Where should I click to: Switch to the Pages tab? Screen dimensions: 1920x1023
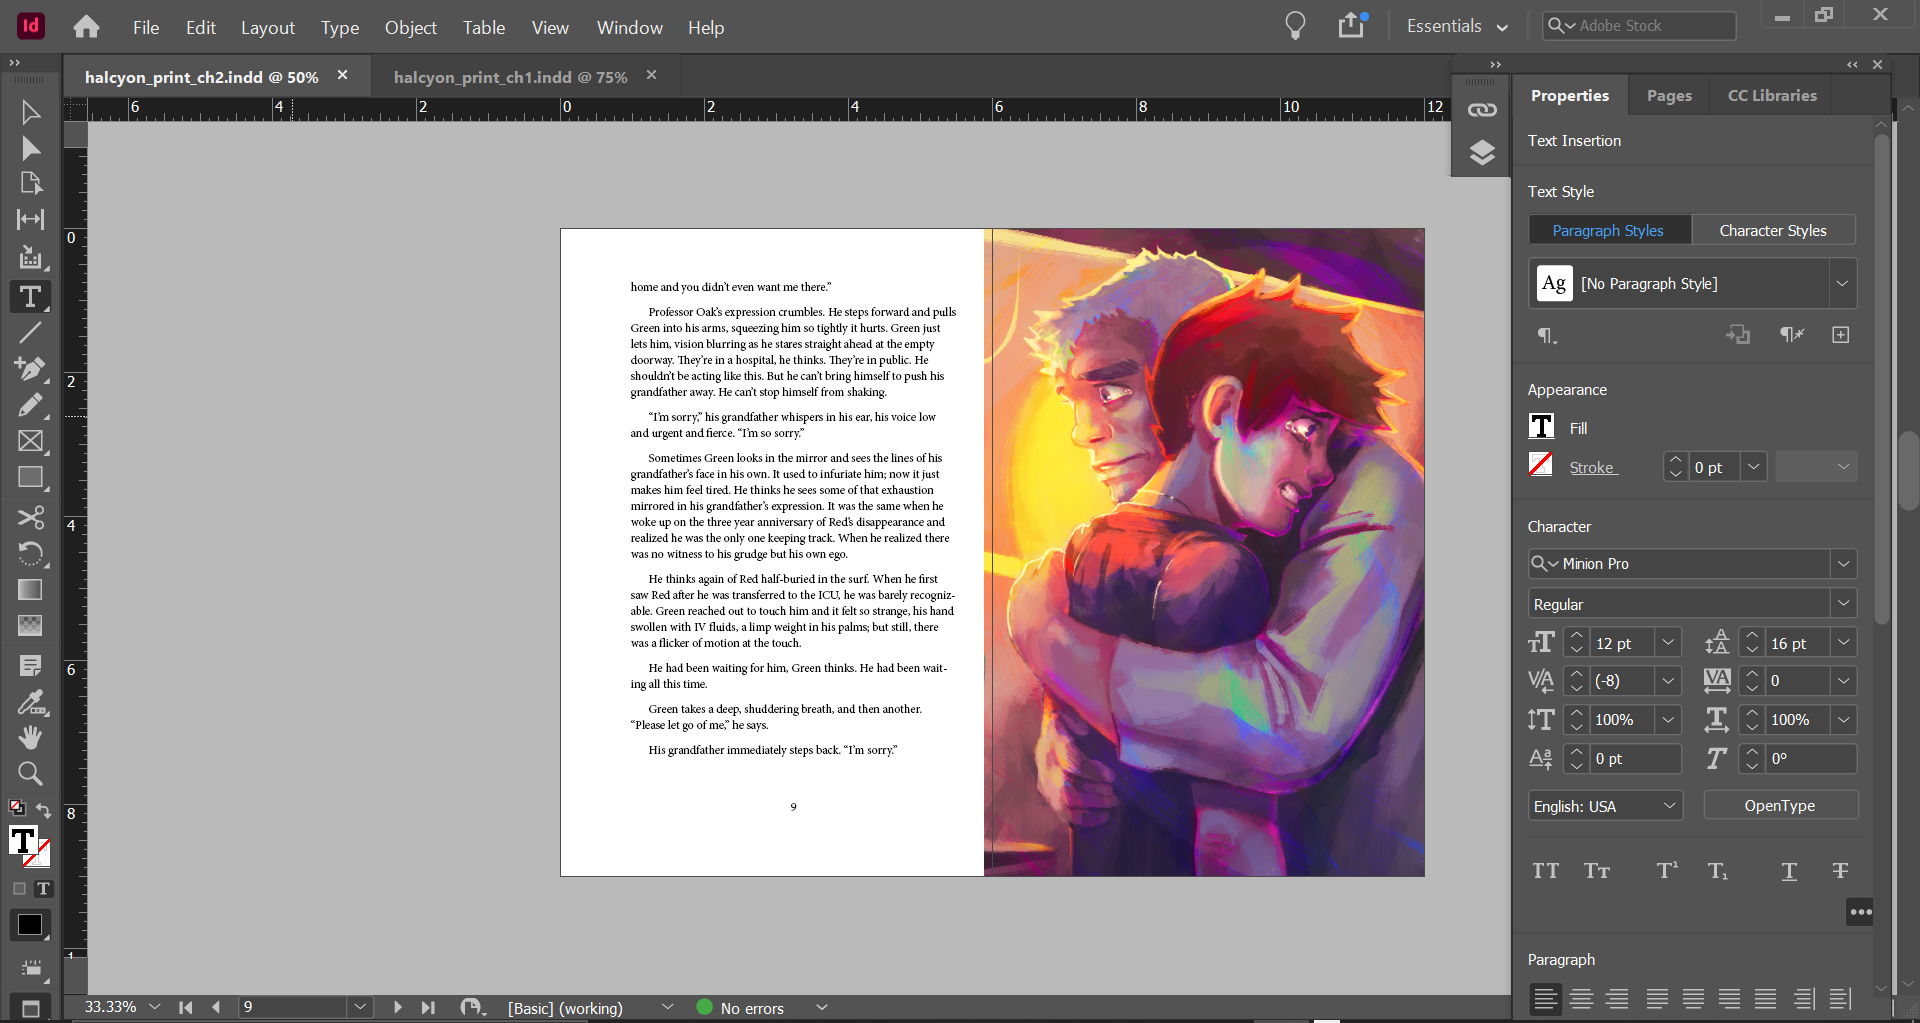click(1669, 96)
